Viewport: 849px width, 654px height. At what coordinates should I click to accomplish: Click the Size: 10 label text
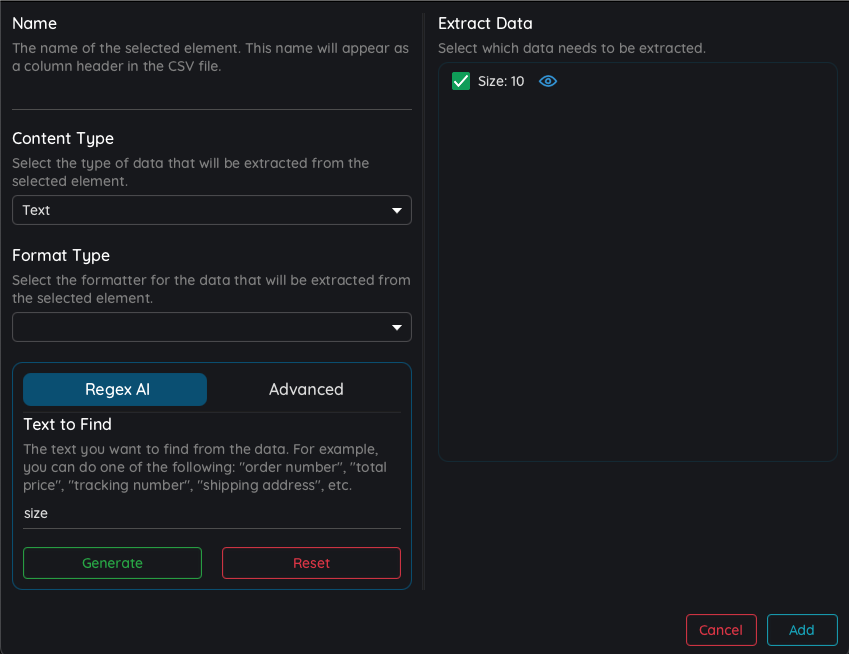click(501, 81)
